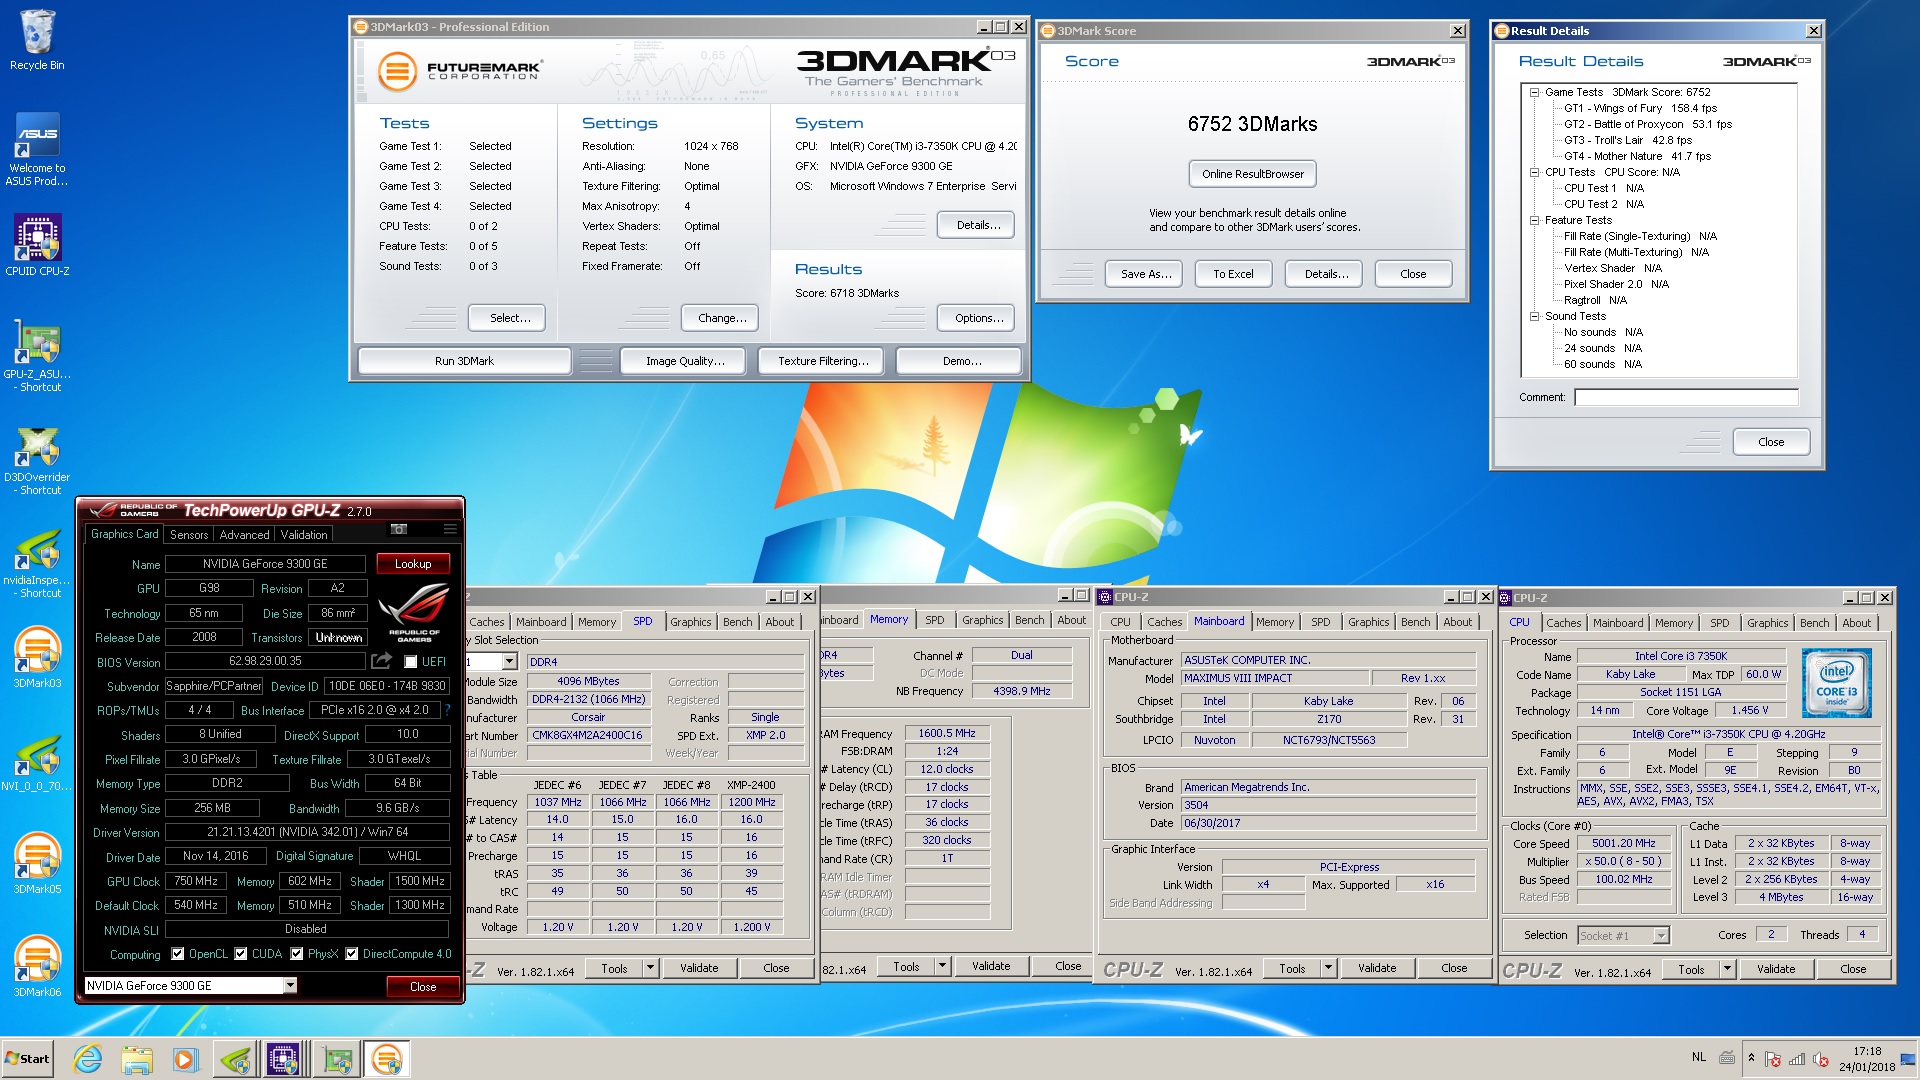
Task: Open the NVI_0_0_70 desktop icon
Action: pos(37,762)
